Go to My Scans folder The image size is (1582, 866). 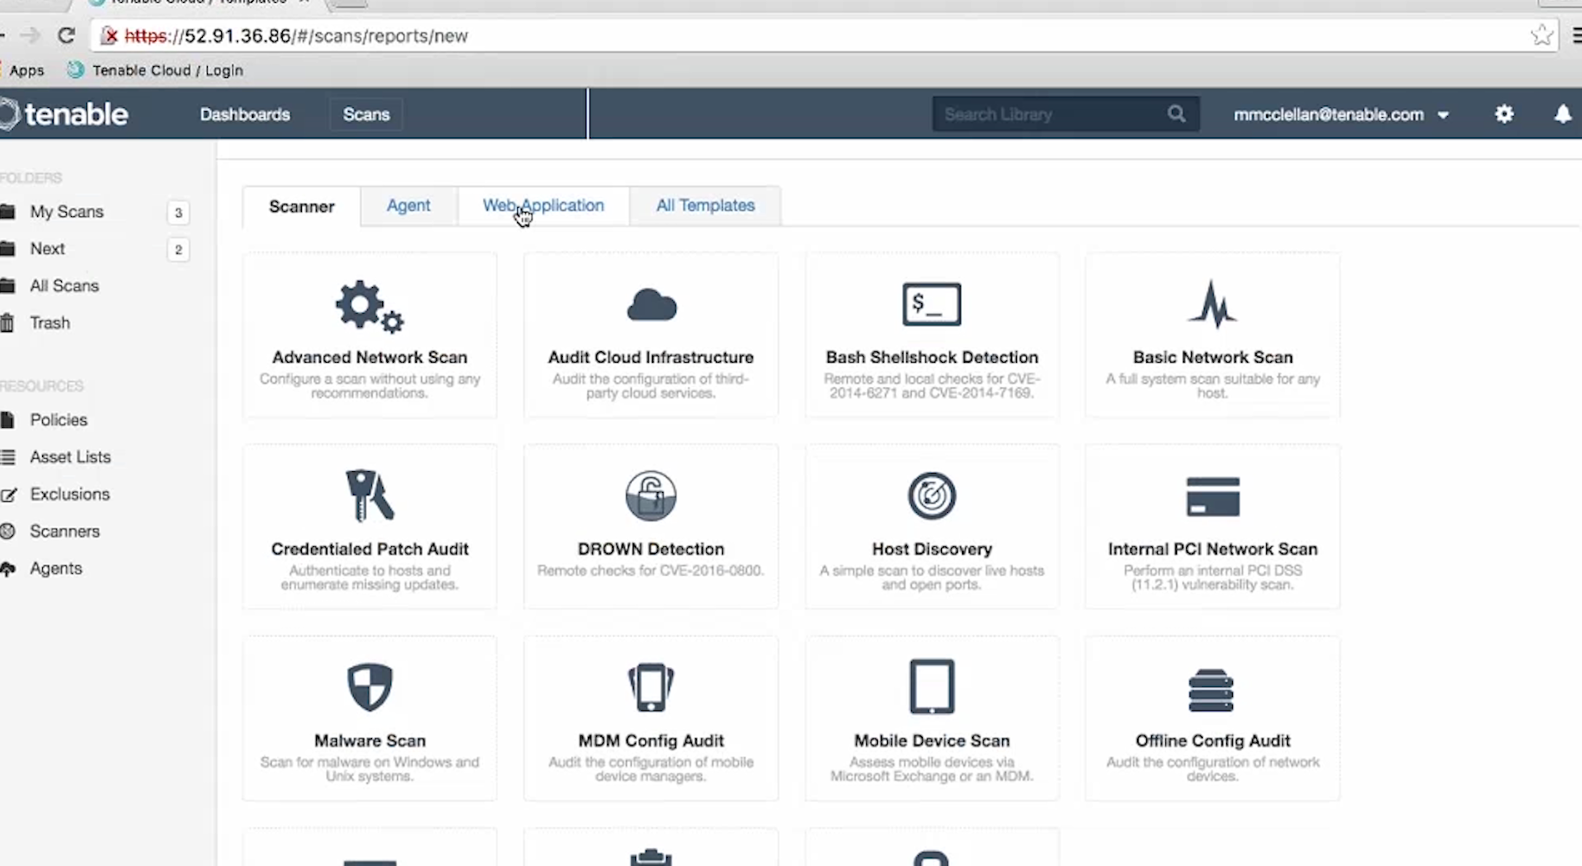66,212
